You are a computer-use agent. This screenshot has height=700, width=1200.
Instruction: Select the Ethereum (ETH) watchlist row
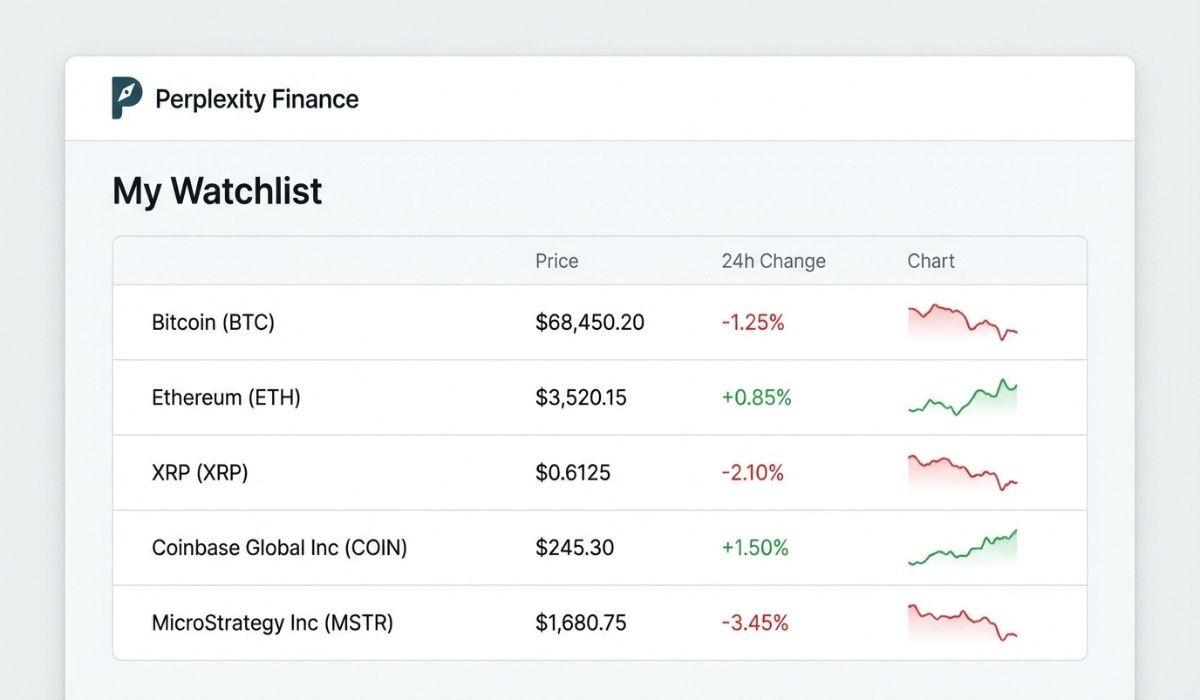pos(225,397)
